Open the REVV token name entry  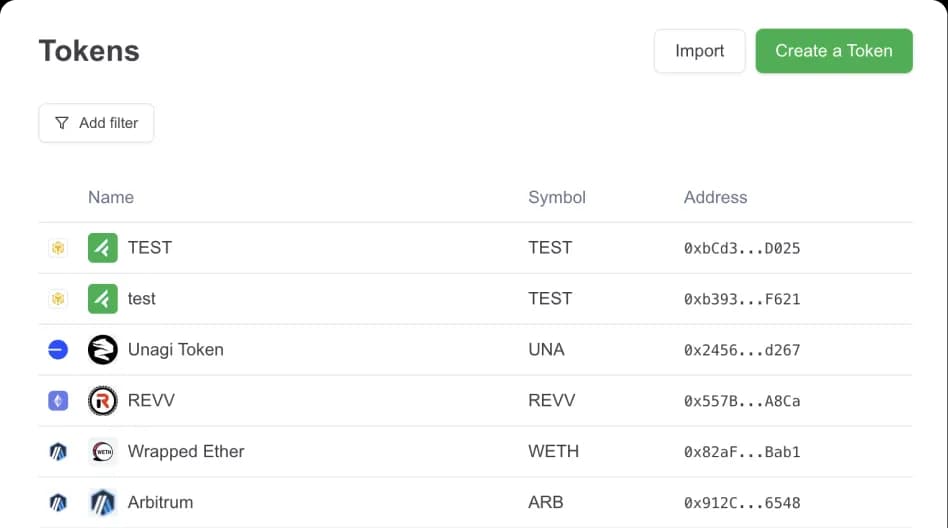[x=151, y=401]
